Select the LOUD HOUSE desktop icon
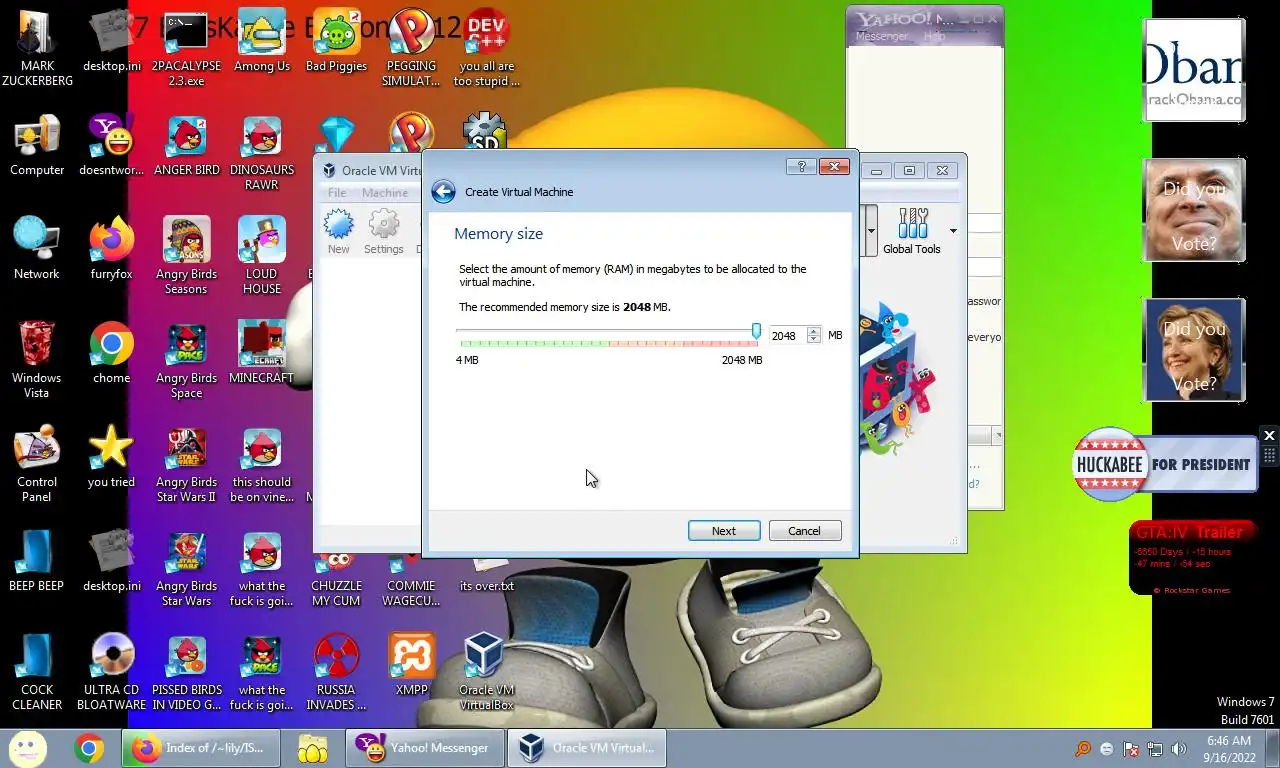The image size is (1280, 768). (261, 257)
